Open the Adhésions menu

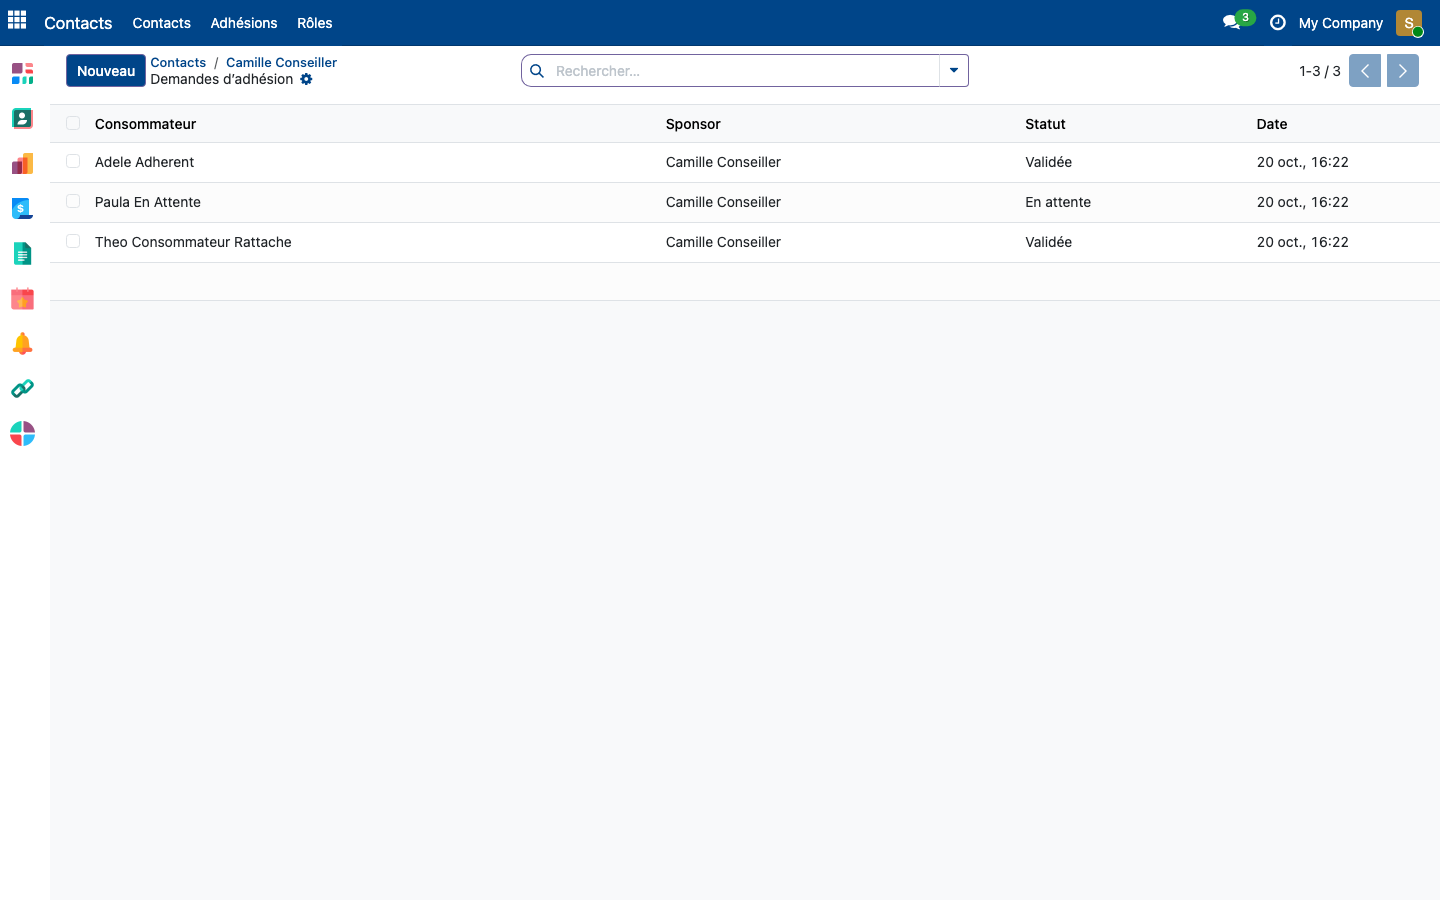(x=244, y=23)
